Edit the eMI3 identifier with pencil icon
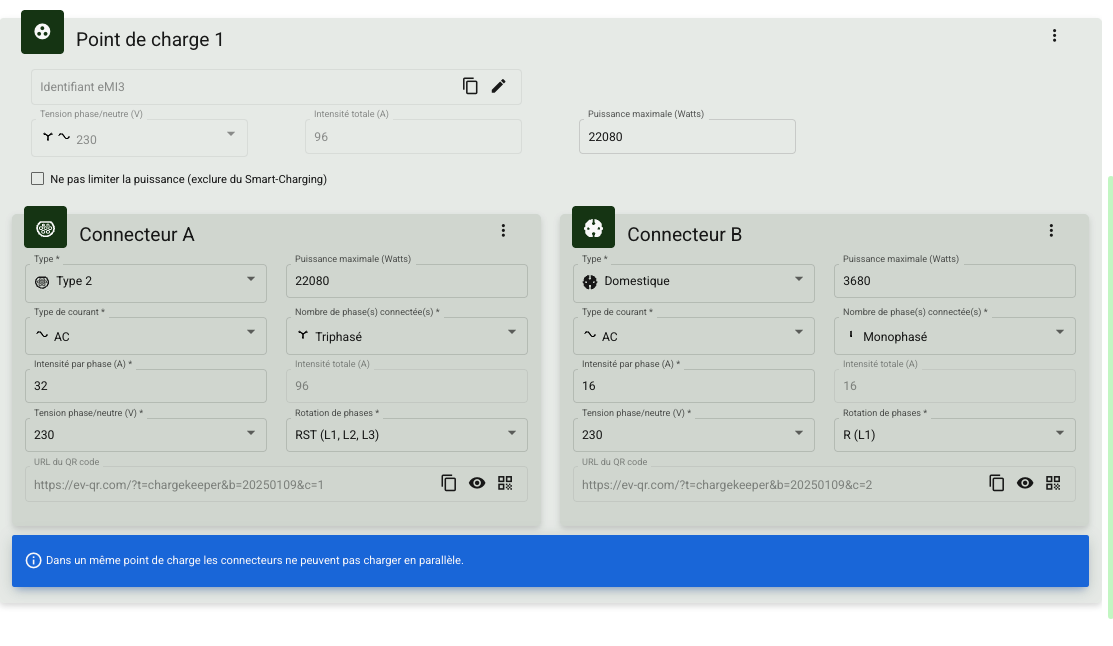 [x=499, y=87]
